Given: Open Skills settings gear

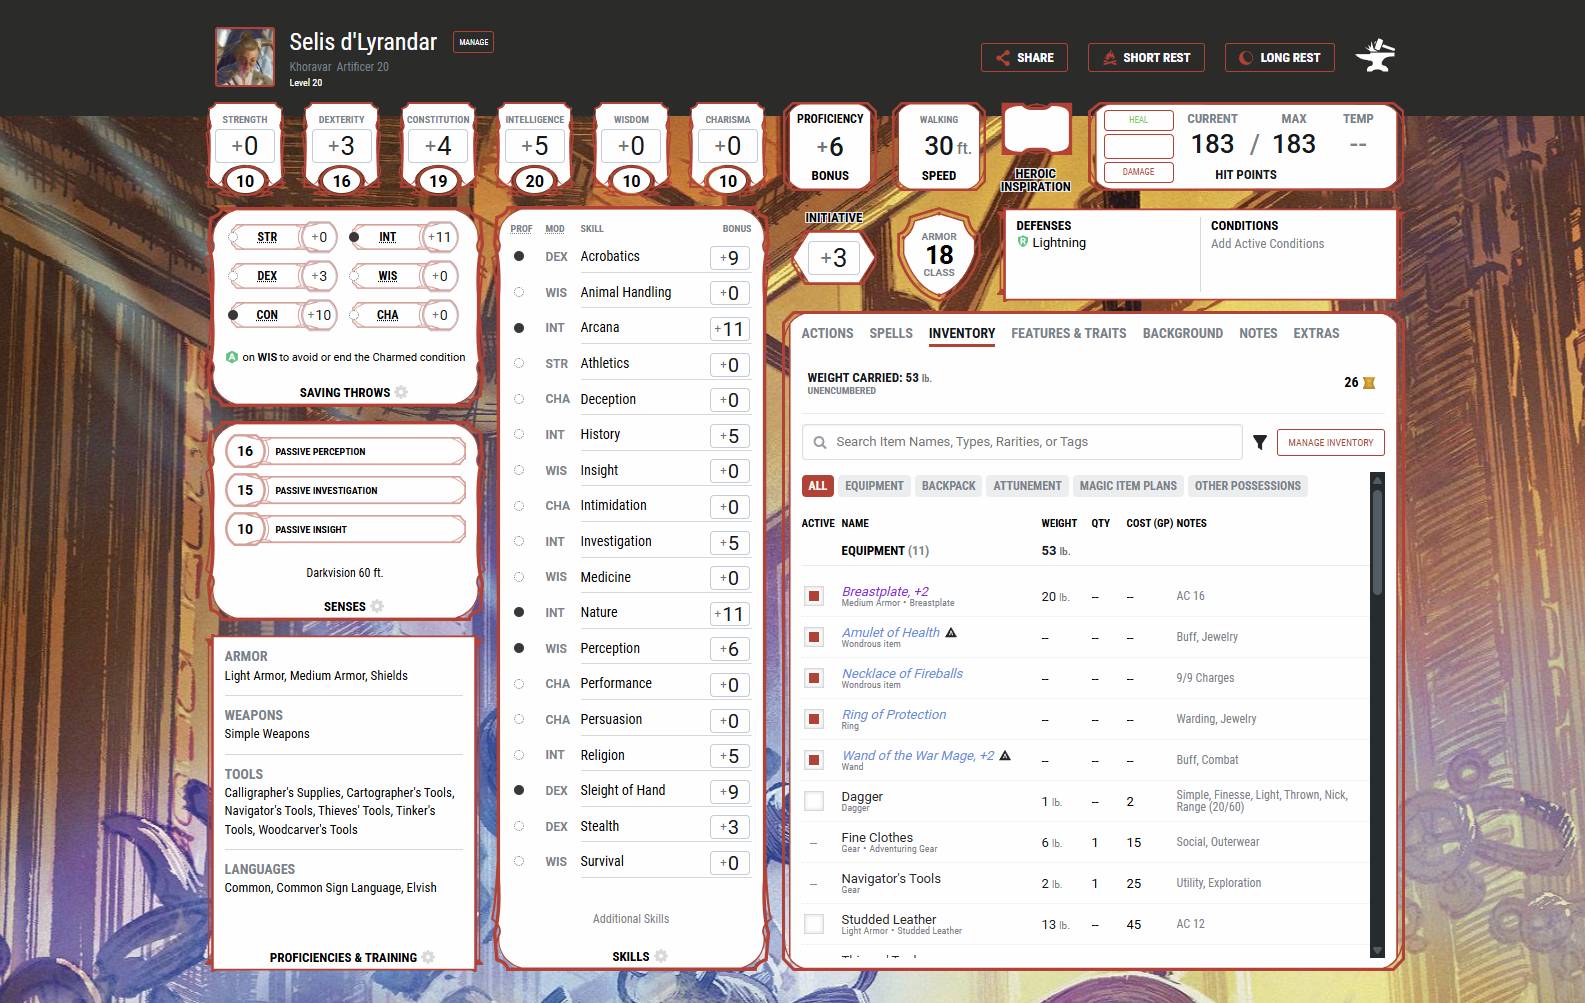Looking at the screenshot, I should tap(661, 956).
